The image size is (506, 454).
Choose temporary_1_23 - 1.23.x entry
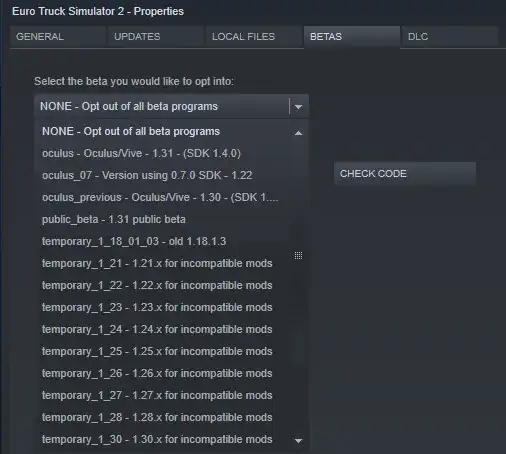coord(164,307)
